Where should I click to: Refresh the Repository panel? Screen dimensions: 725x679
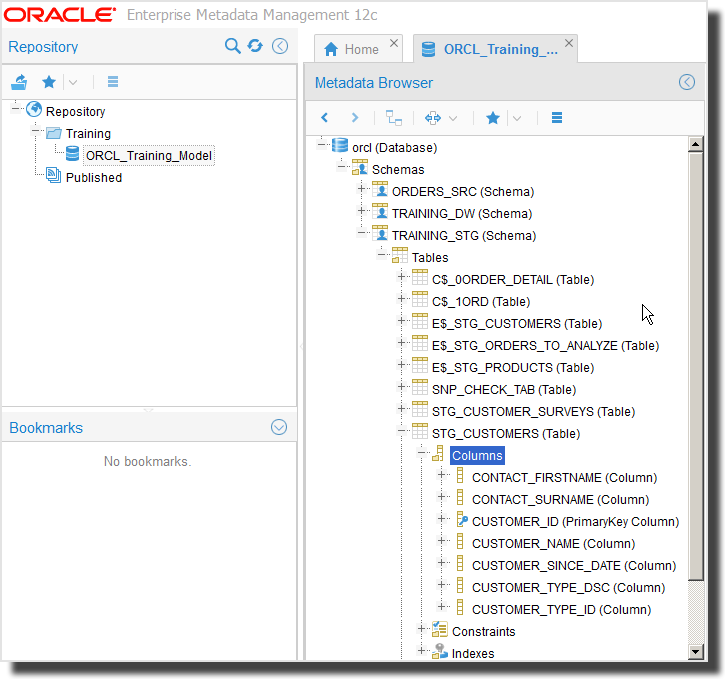[255, 46]
